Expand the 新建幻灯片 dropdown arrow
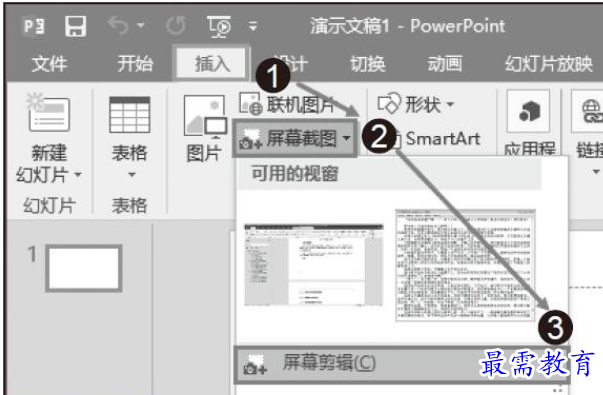603x395 pixels. click(78, 175)
